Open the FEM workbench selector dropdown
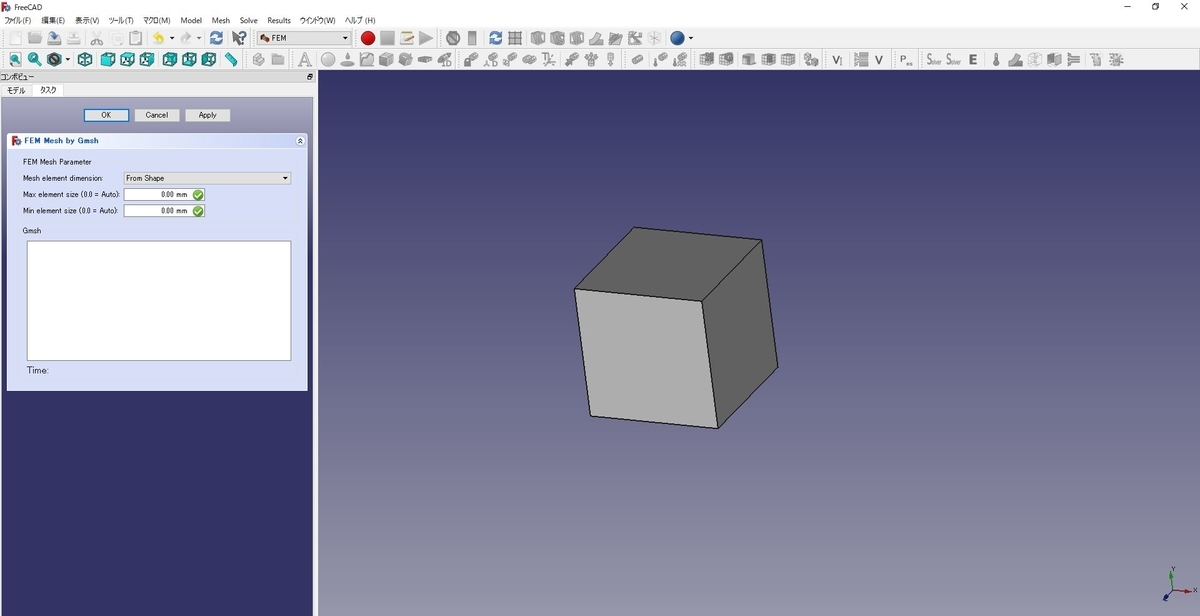This screenshot has width=1200, height=616. coord(304,38)
